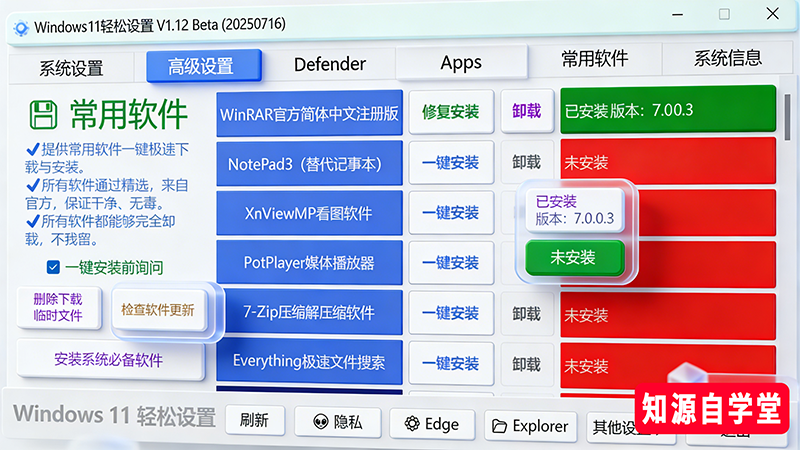Go to the 常用软件 tab

pyautogui.click(x=594, y=59)
